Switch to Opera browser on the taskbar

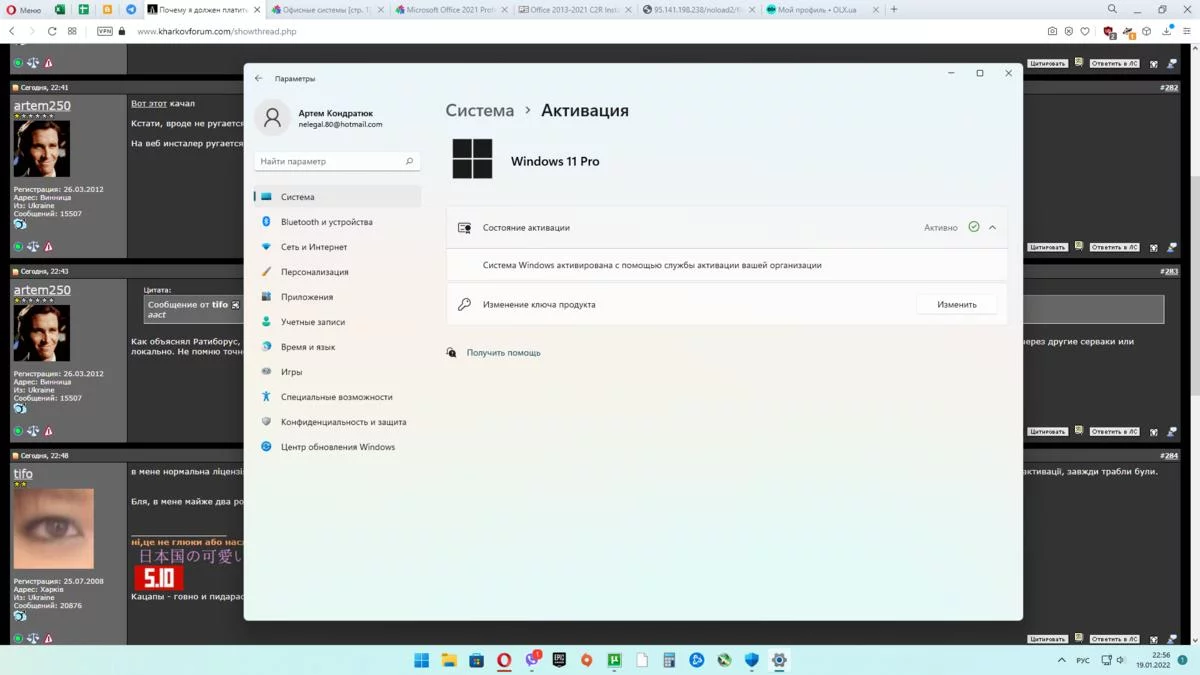pos(504,660)
